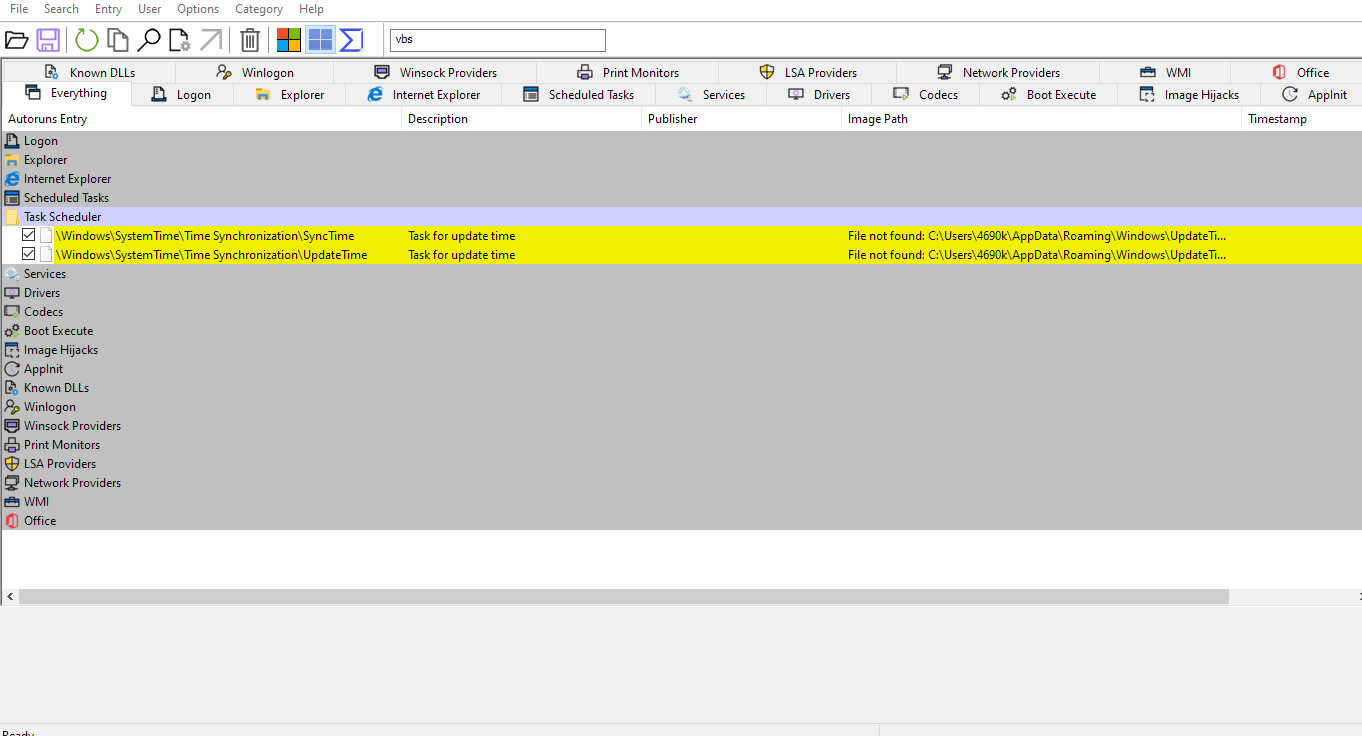
Task: Switch to the WMI tab
Action: pos(1165,72)
